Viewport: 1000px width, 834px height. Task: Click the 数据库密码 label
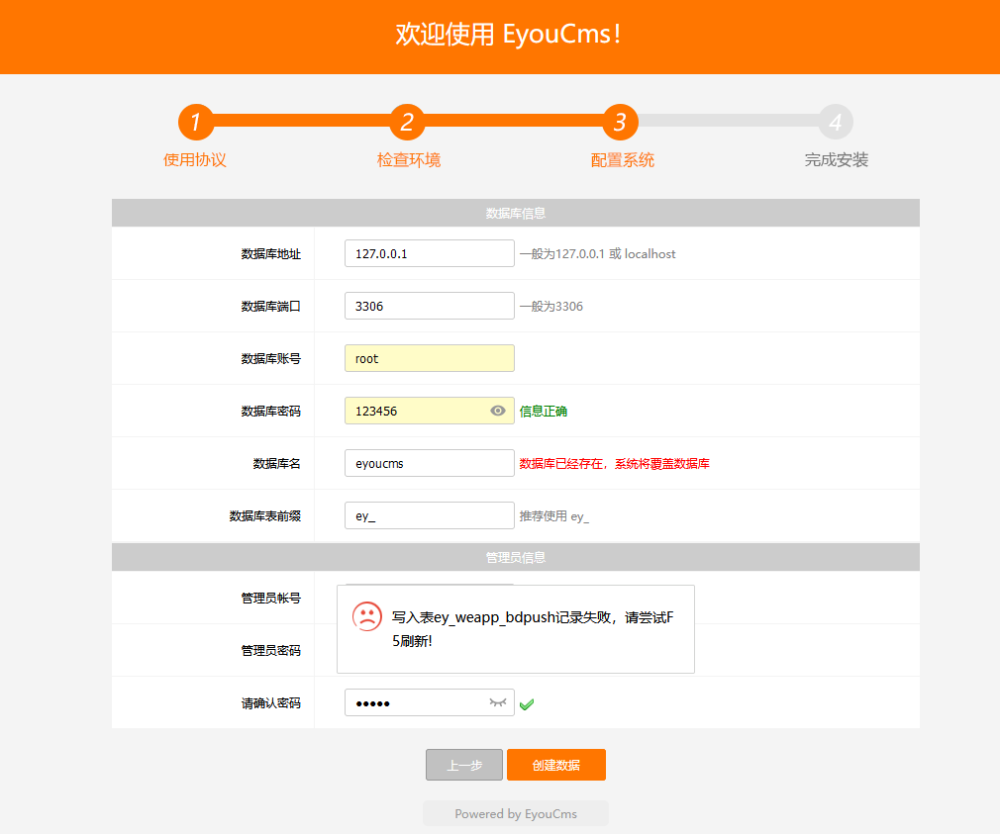coord(271,411)
